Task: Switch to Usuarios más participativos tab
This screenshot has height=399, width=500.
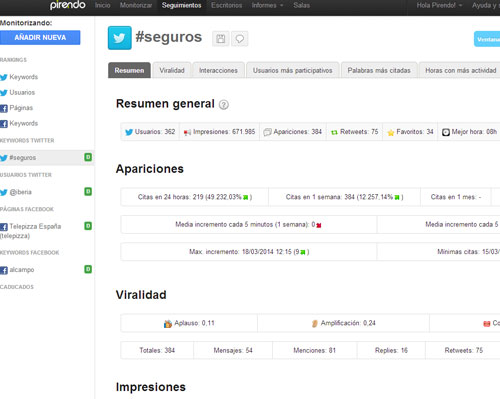Action: (x=293, y=70)
